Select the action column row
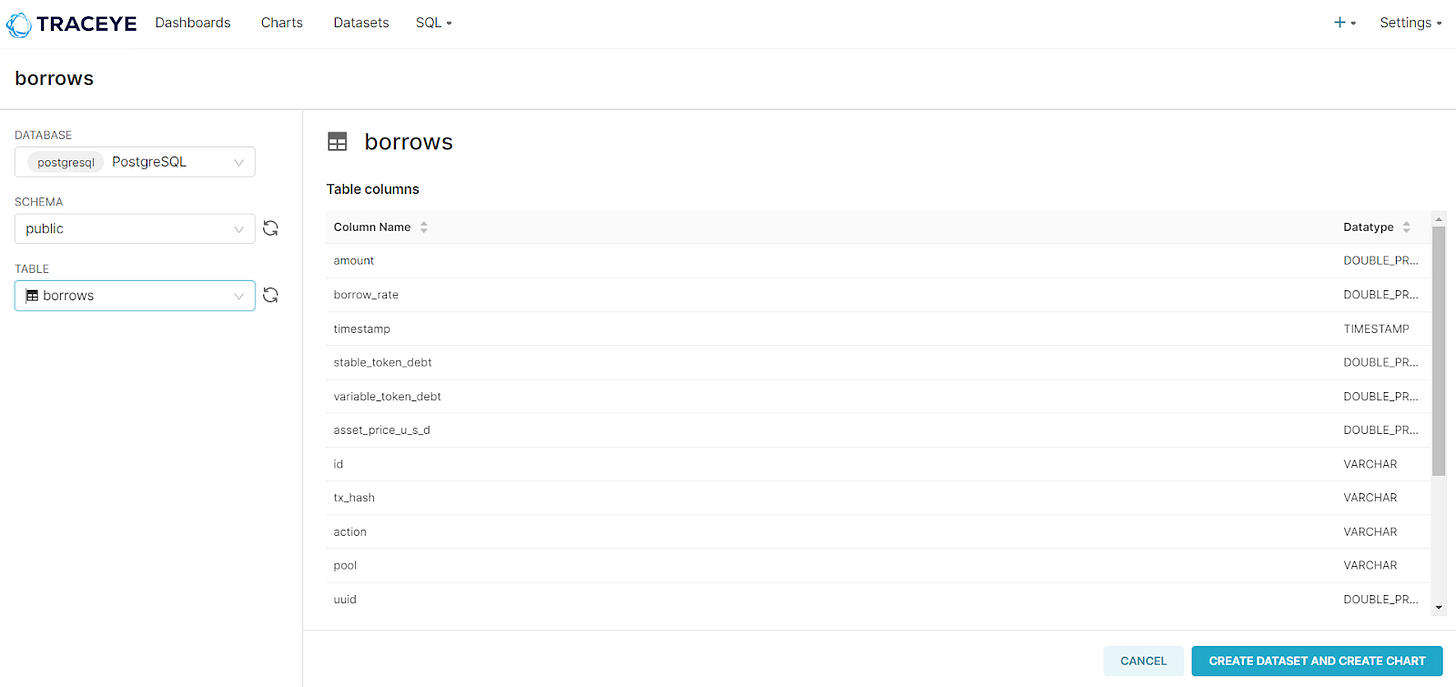 [x=879, y=532]
